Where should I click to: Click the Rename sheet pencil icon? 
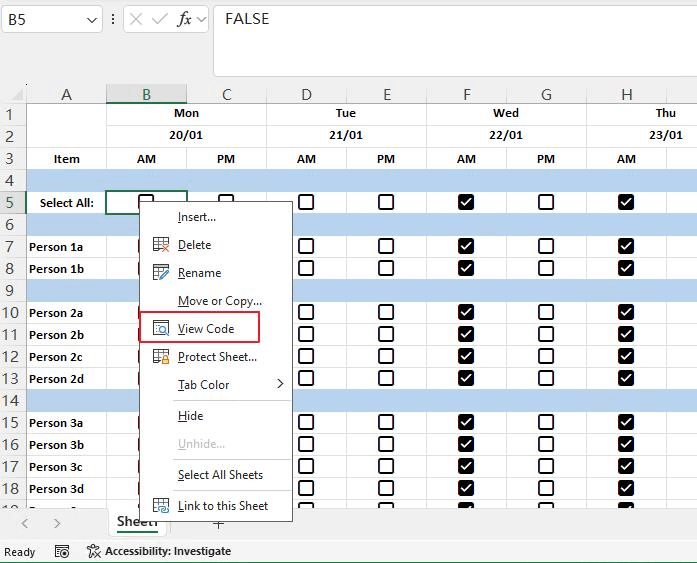(x=161, y=272)
